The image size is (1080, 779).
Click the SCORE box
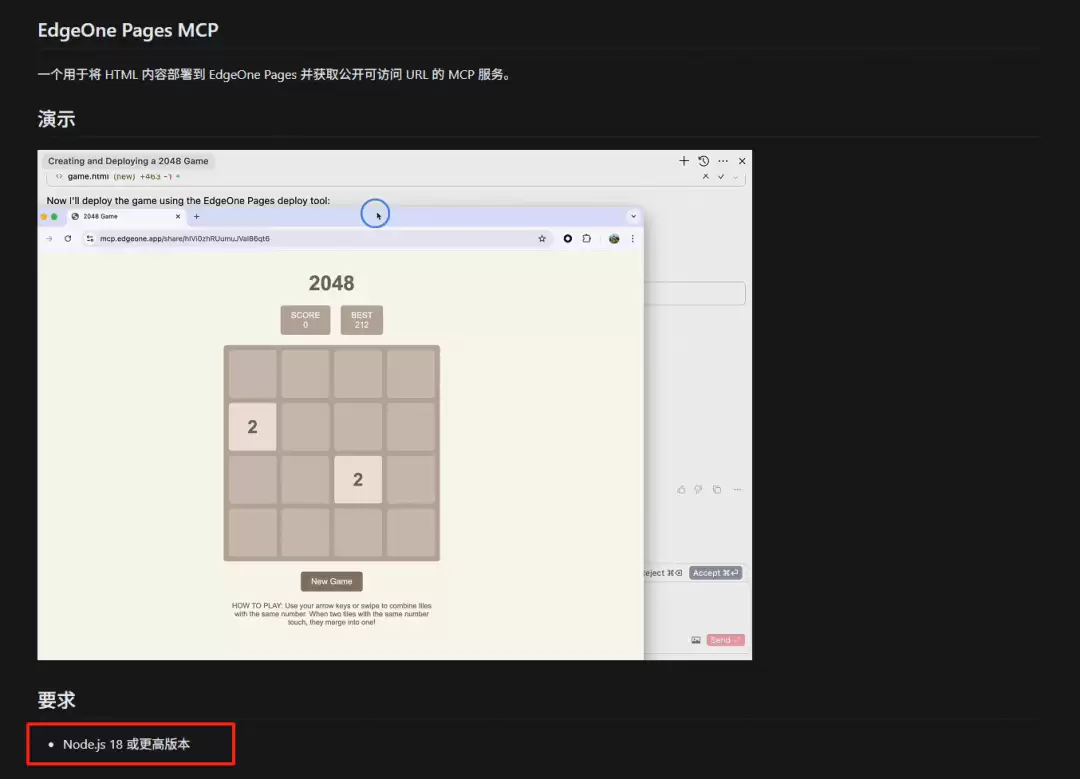coord(305,320)
